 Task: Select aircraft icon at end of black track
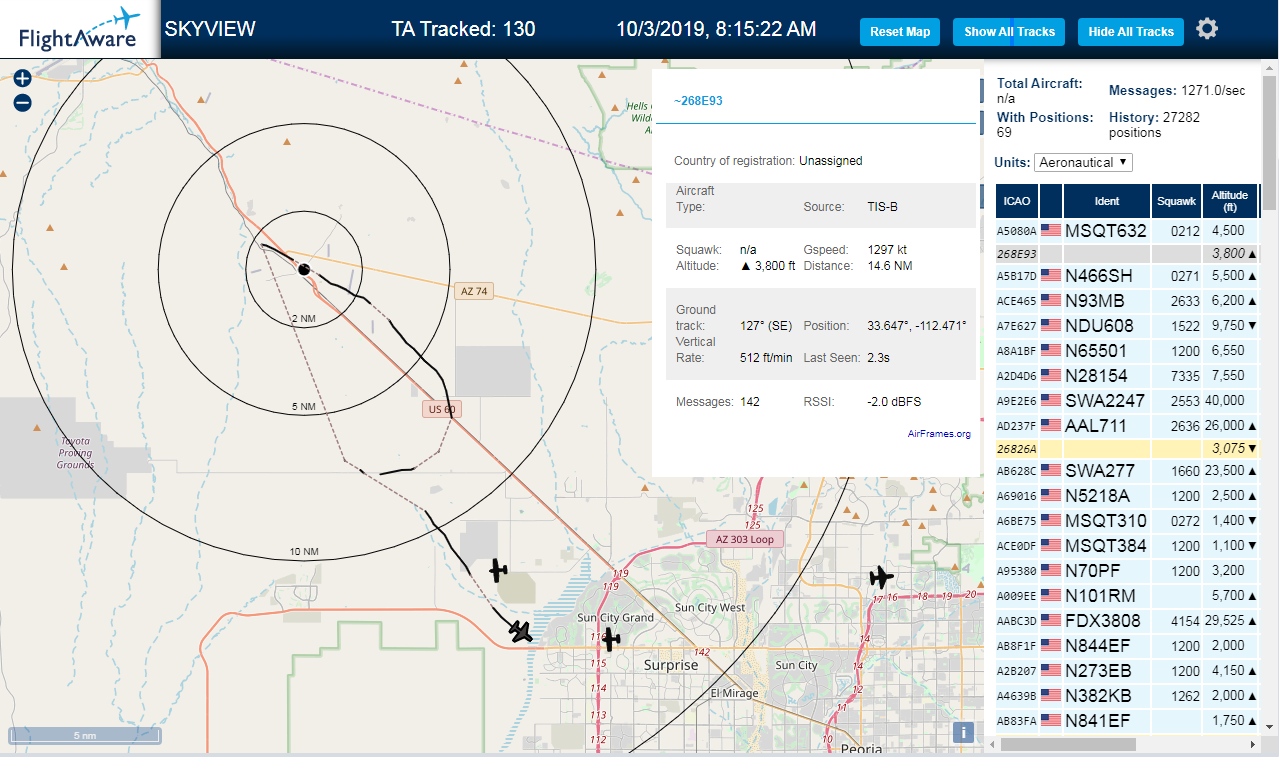coord(520,631)
